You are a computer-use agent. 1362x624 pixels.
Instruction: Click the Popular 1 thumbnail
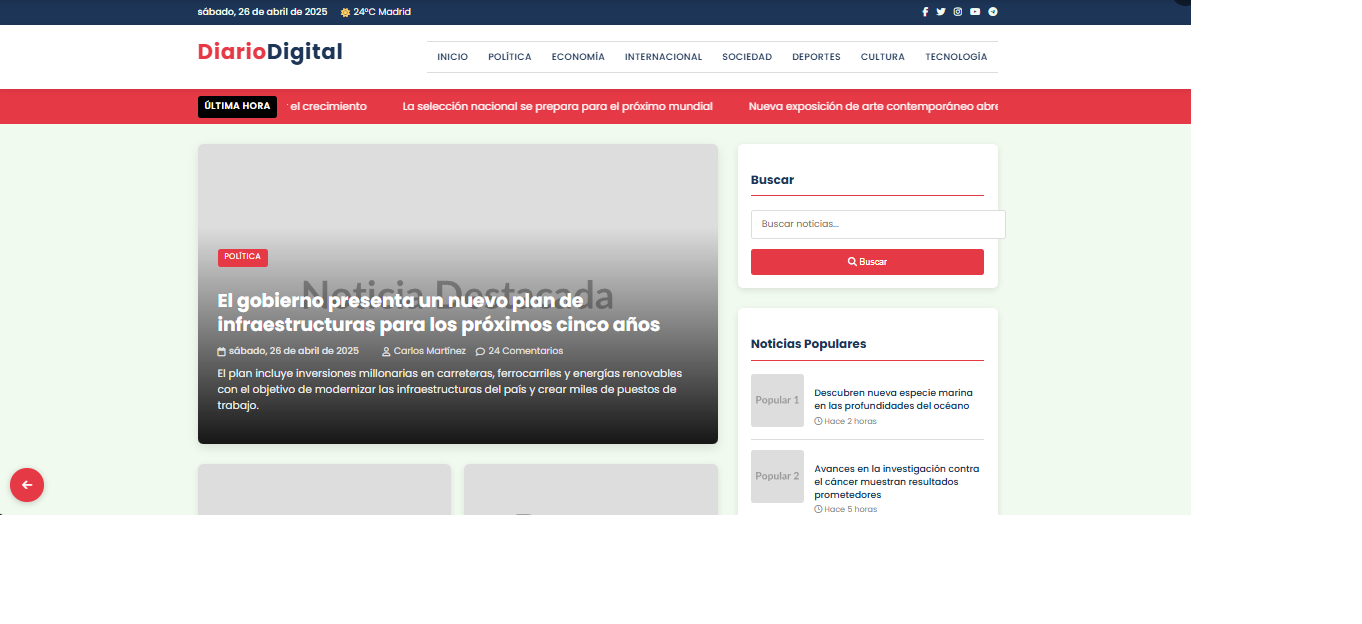point(777,400)
